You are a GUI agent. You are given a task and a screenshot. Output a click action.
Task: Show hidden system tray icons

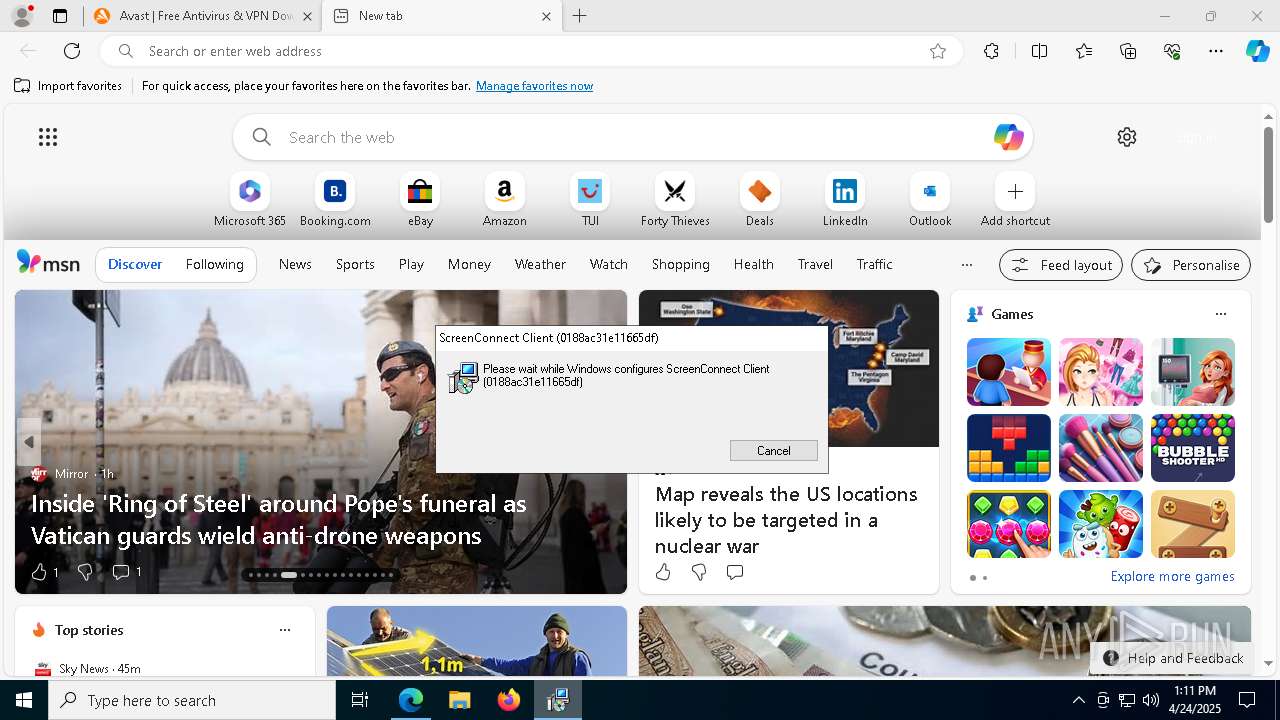[x=1078, y=700]
